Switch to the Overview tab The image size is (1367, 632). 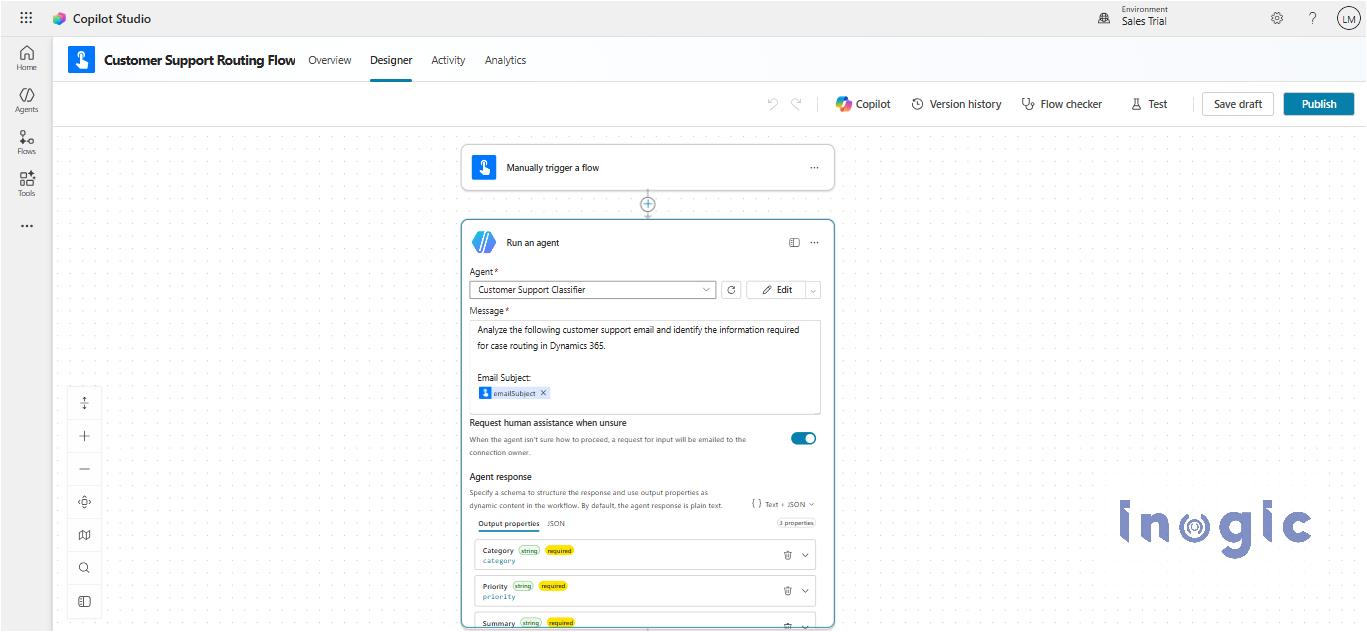click(x=329, y=60)
